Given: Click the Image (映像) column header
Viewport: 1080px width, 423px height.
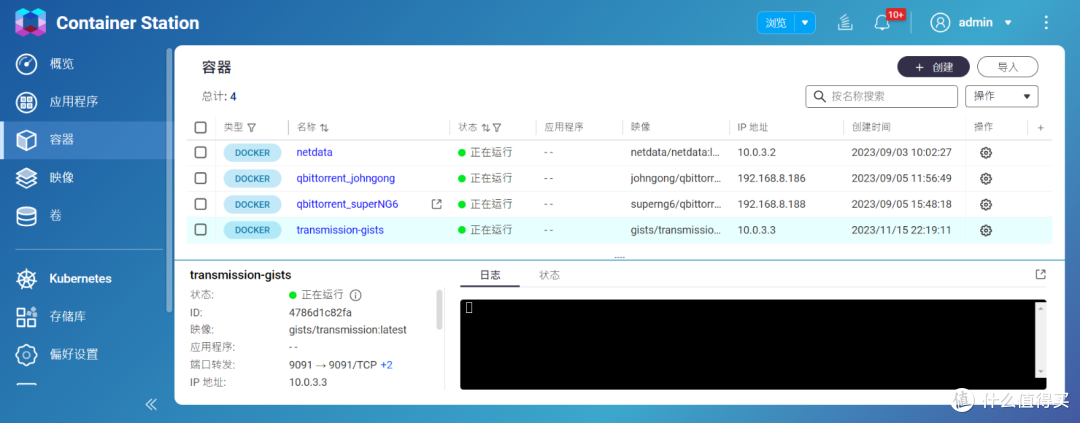Looking at the screenshot, I should pos(641,127).
